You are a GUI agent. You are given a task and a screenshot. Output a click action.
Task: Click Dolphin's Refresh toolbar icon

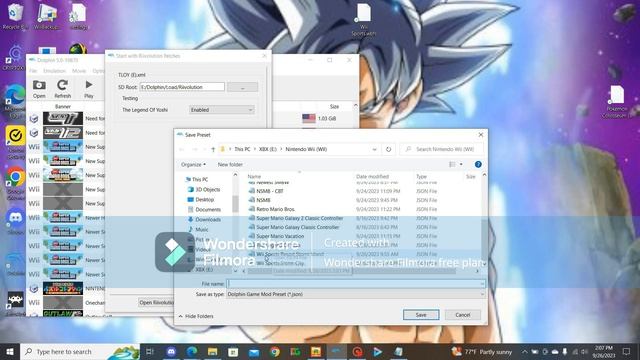coord(62,89)
